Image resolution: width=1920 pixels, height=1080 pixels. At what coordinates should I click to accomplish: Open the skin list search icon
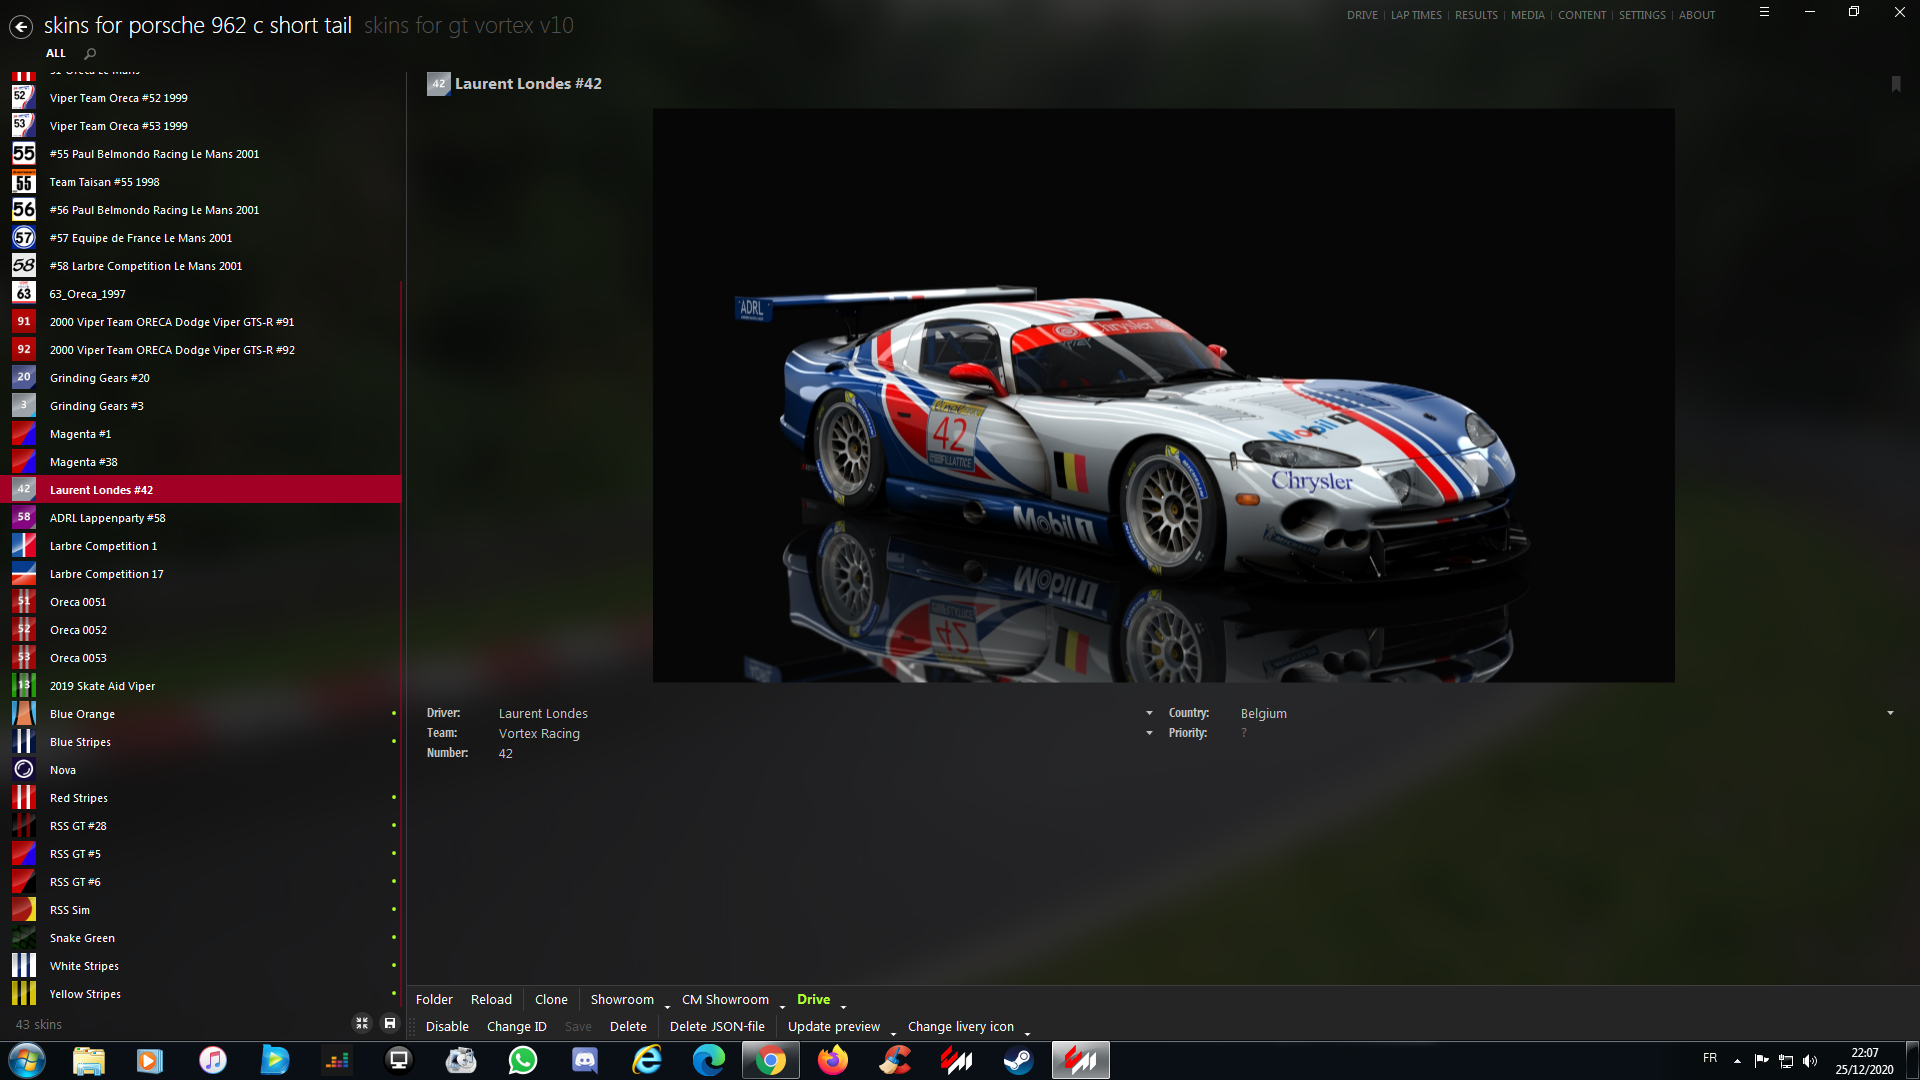click(90, 54)
